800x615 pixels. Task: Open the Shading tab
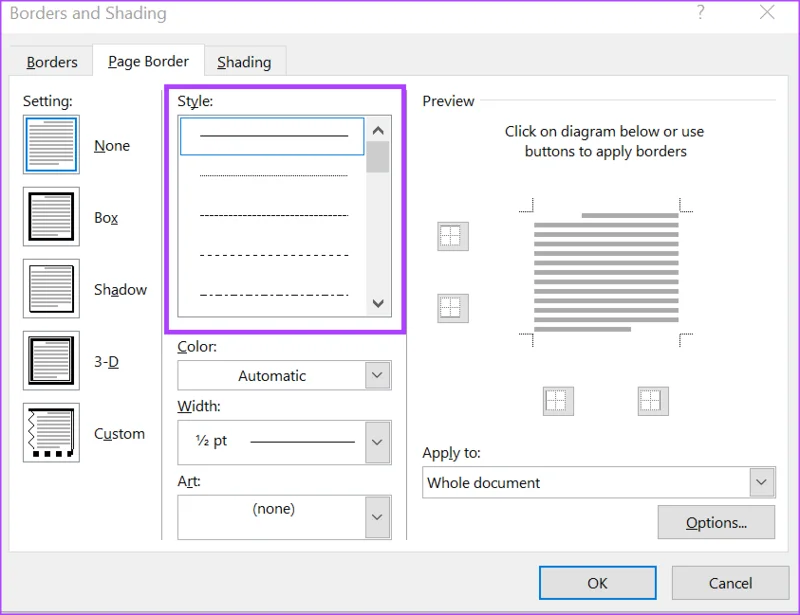click(244, 62)
